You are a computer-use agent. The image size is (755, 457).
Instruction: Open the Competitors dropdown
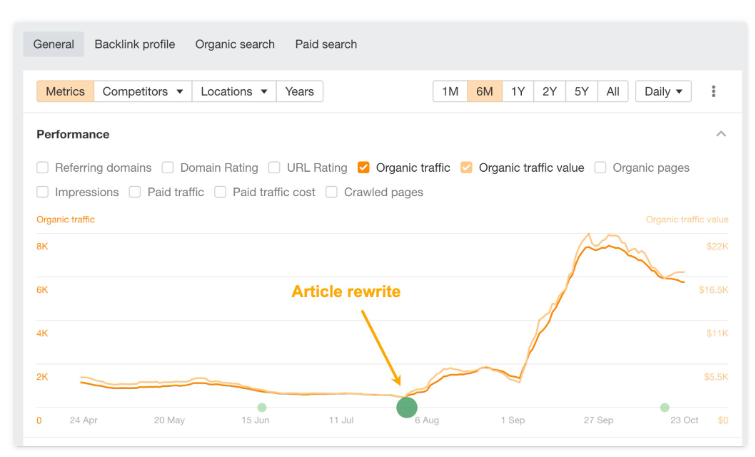pos(143,91)
